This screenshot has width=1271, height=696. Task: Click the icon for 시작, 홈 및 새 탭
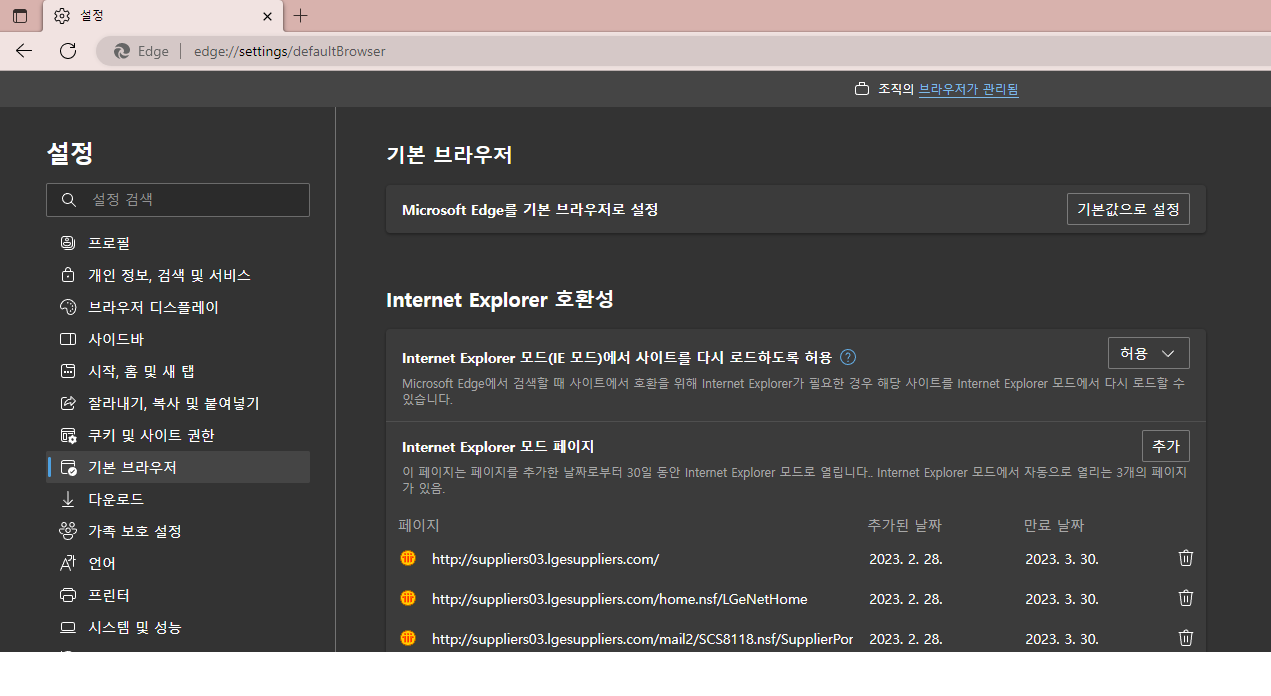click(68, 371)
